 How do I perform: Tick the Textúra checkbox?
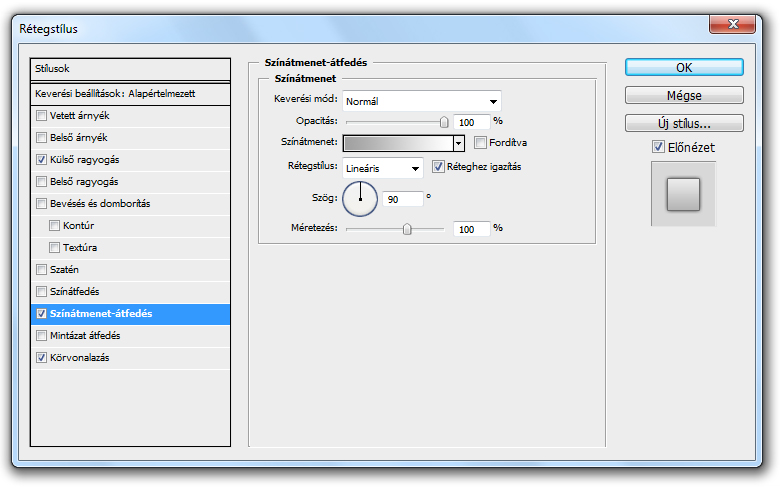(x=55, y=248)
